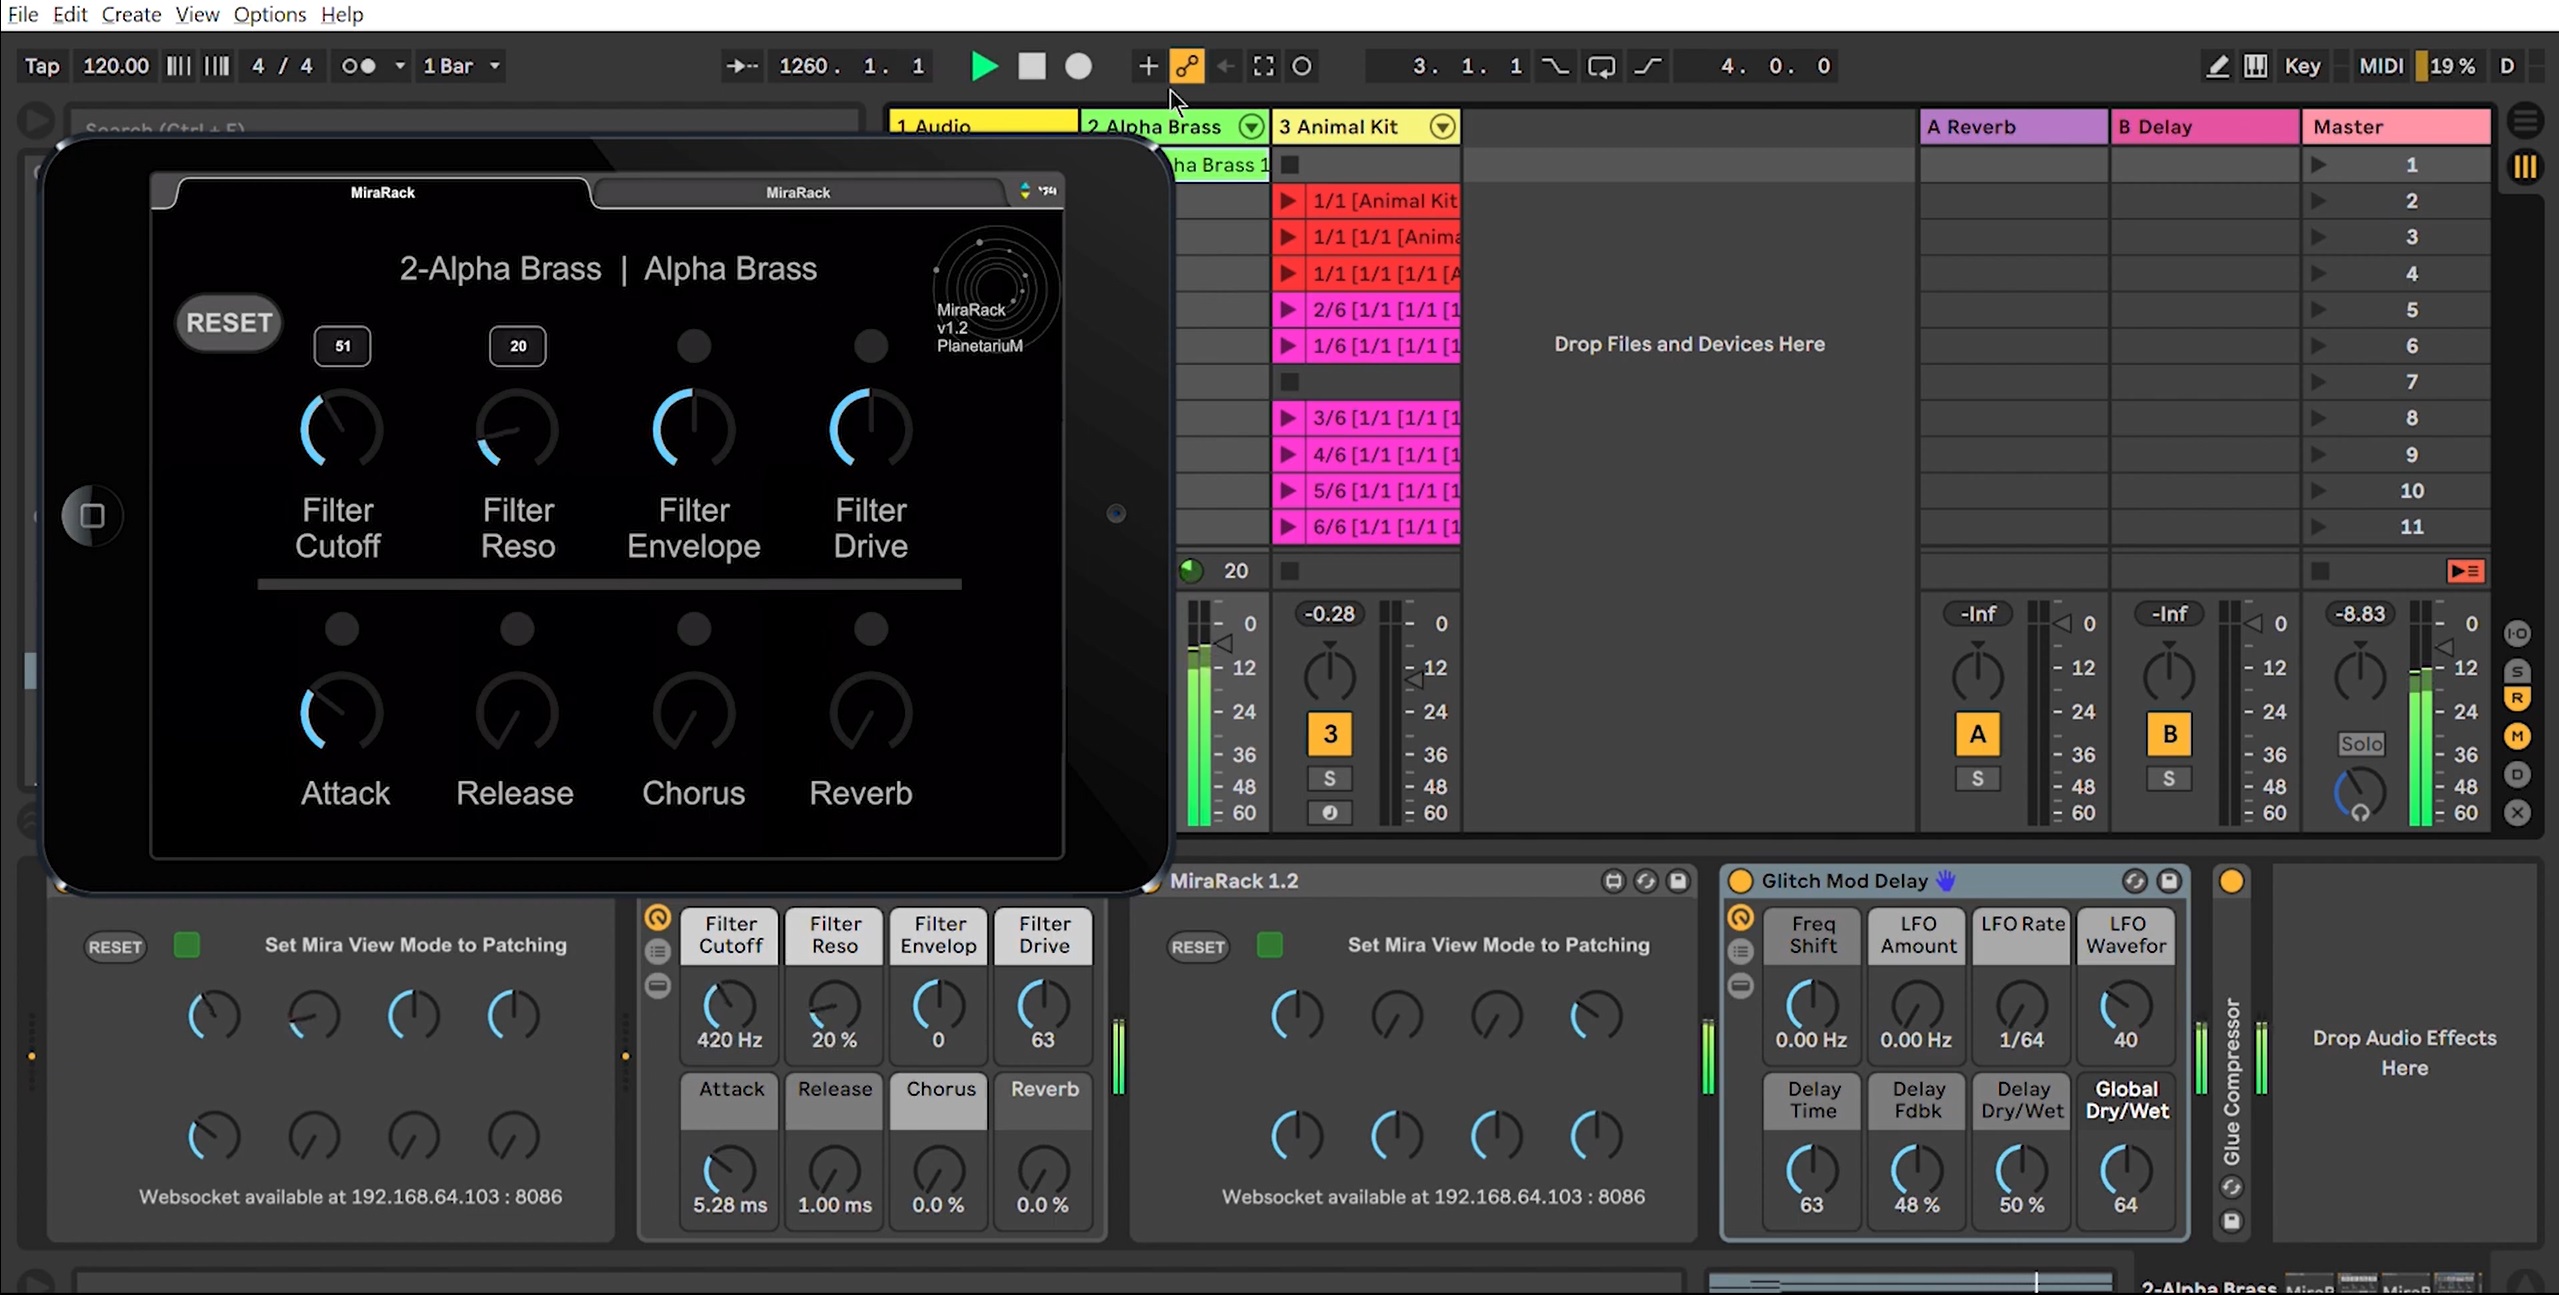Click the Stop transport button
Image resolution: width=2559 pixels, height=1295 pixels.
[1031, 66]
